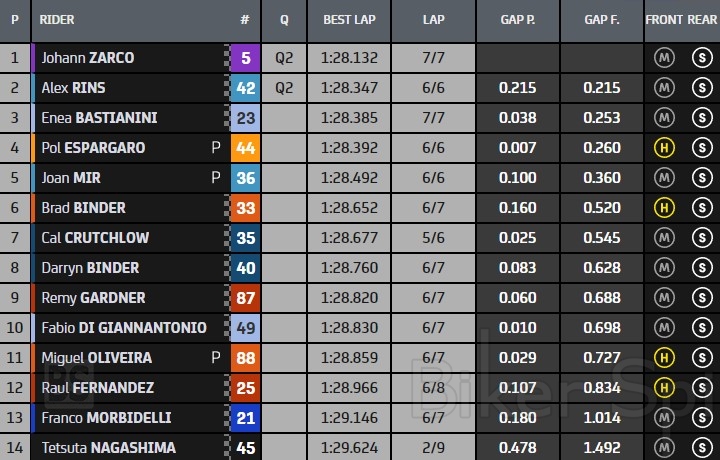Sort by the BEST LAP column header

coord(349,19)
